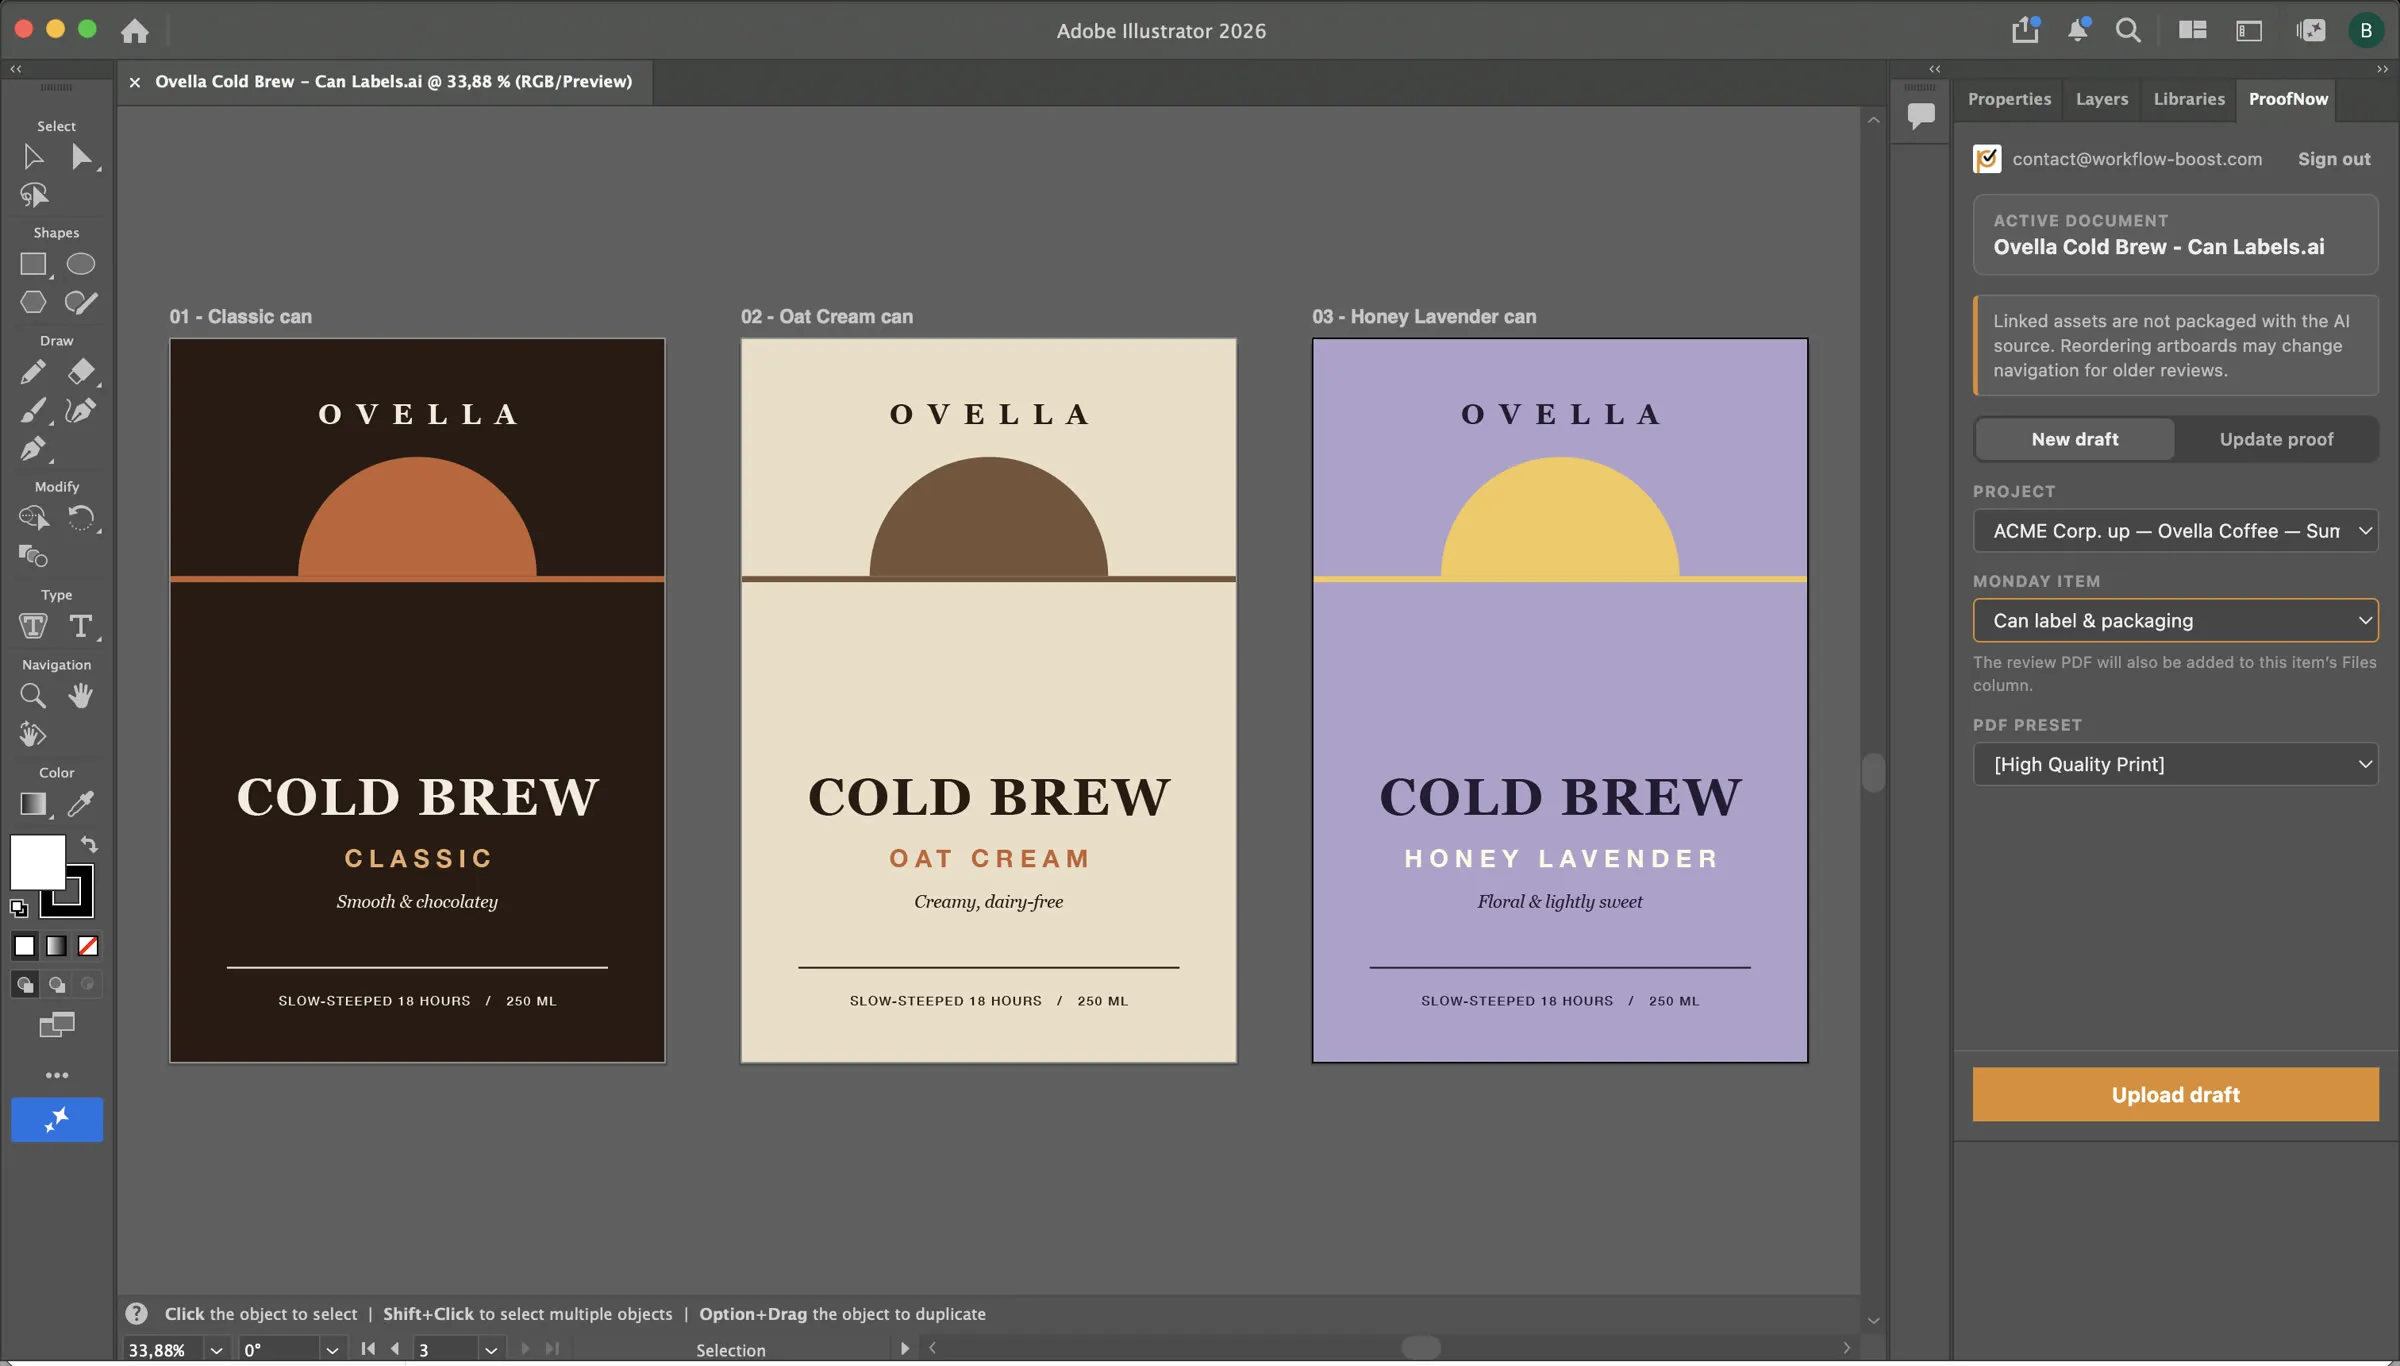The width and height of the screenshot is (2400, 1366).
Task: Select the Rectangle tool
Action: pos(33,264)
